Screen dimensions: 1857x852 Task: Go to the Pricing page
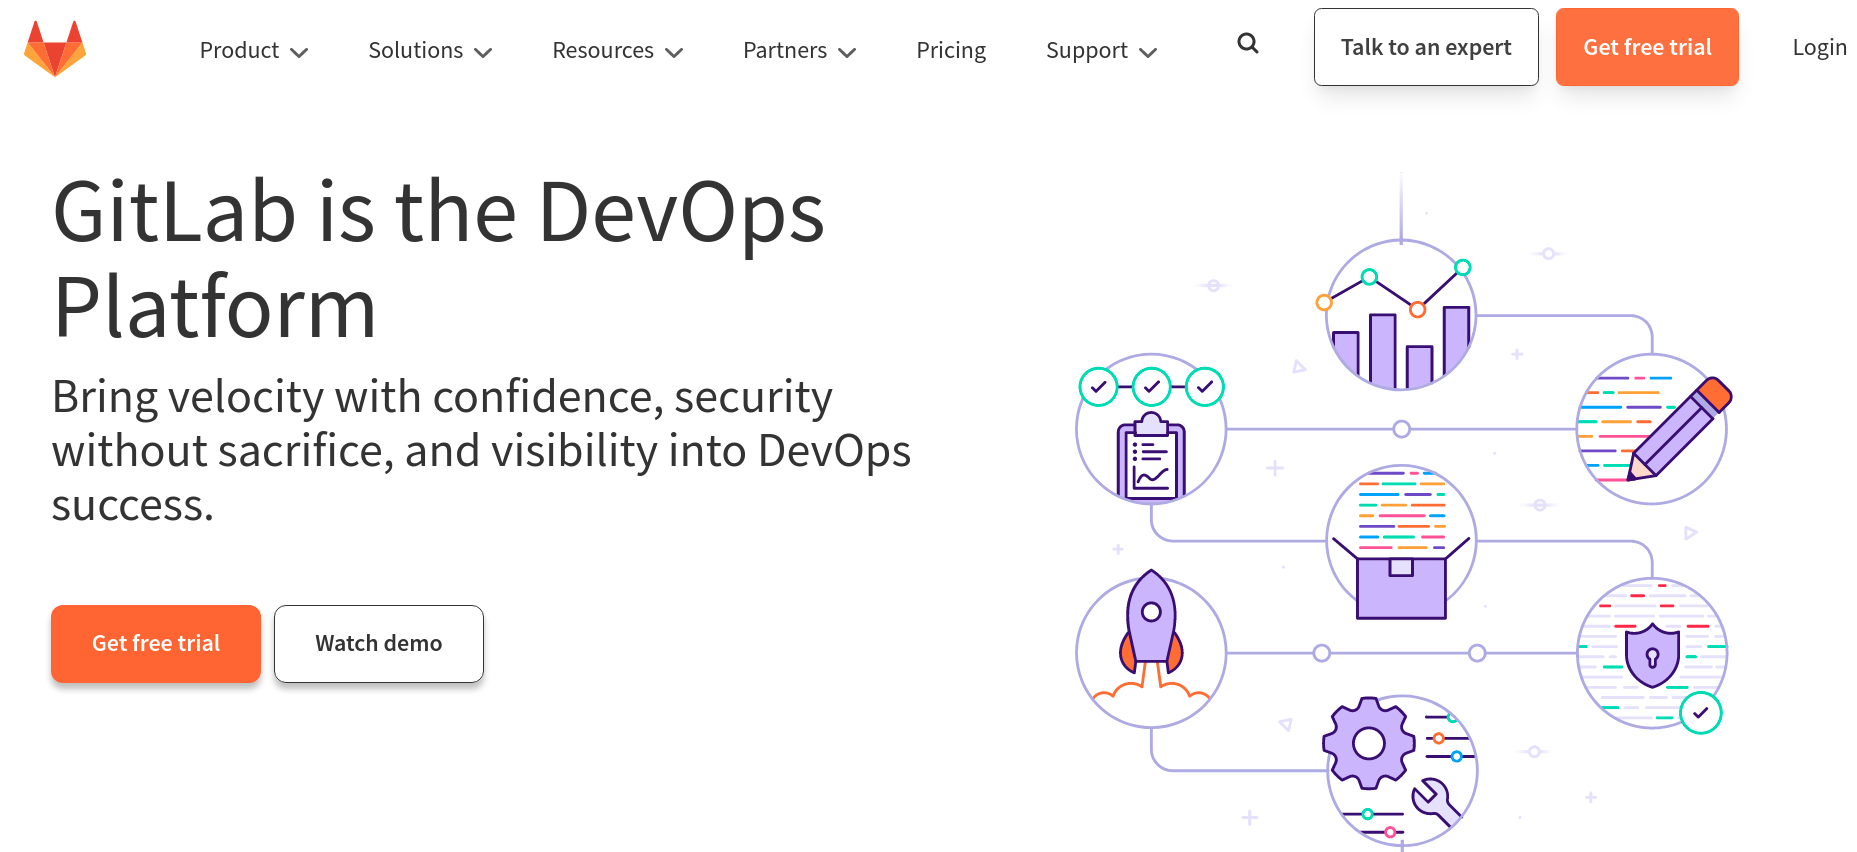pyautogui.click(x=951, y=51)
